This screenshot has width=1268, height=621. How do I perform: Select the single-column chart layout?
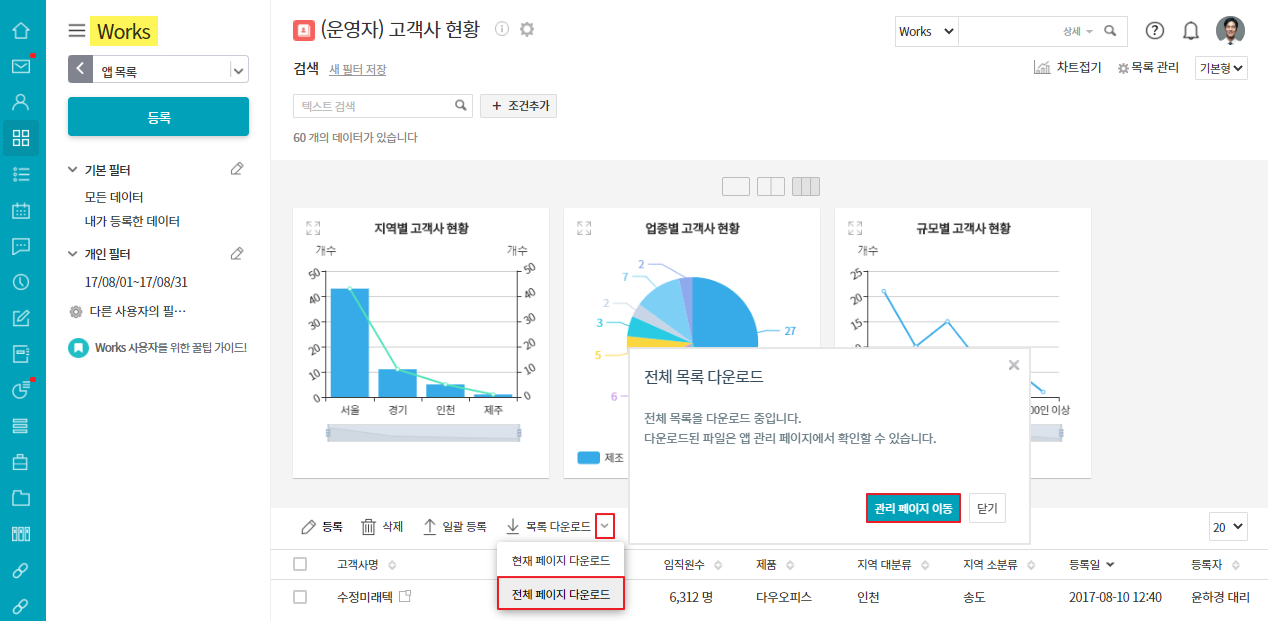(x=735, y=186)
